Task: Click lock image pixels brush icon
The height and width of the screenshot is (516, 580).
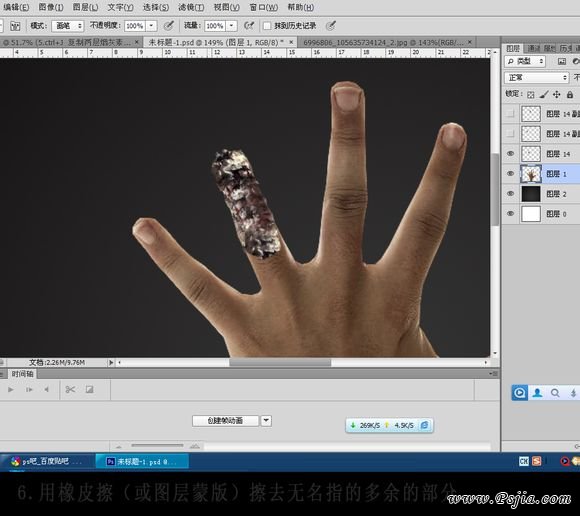Action: [543, 95]
